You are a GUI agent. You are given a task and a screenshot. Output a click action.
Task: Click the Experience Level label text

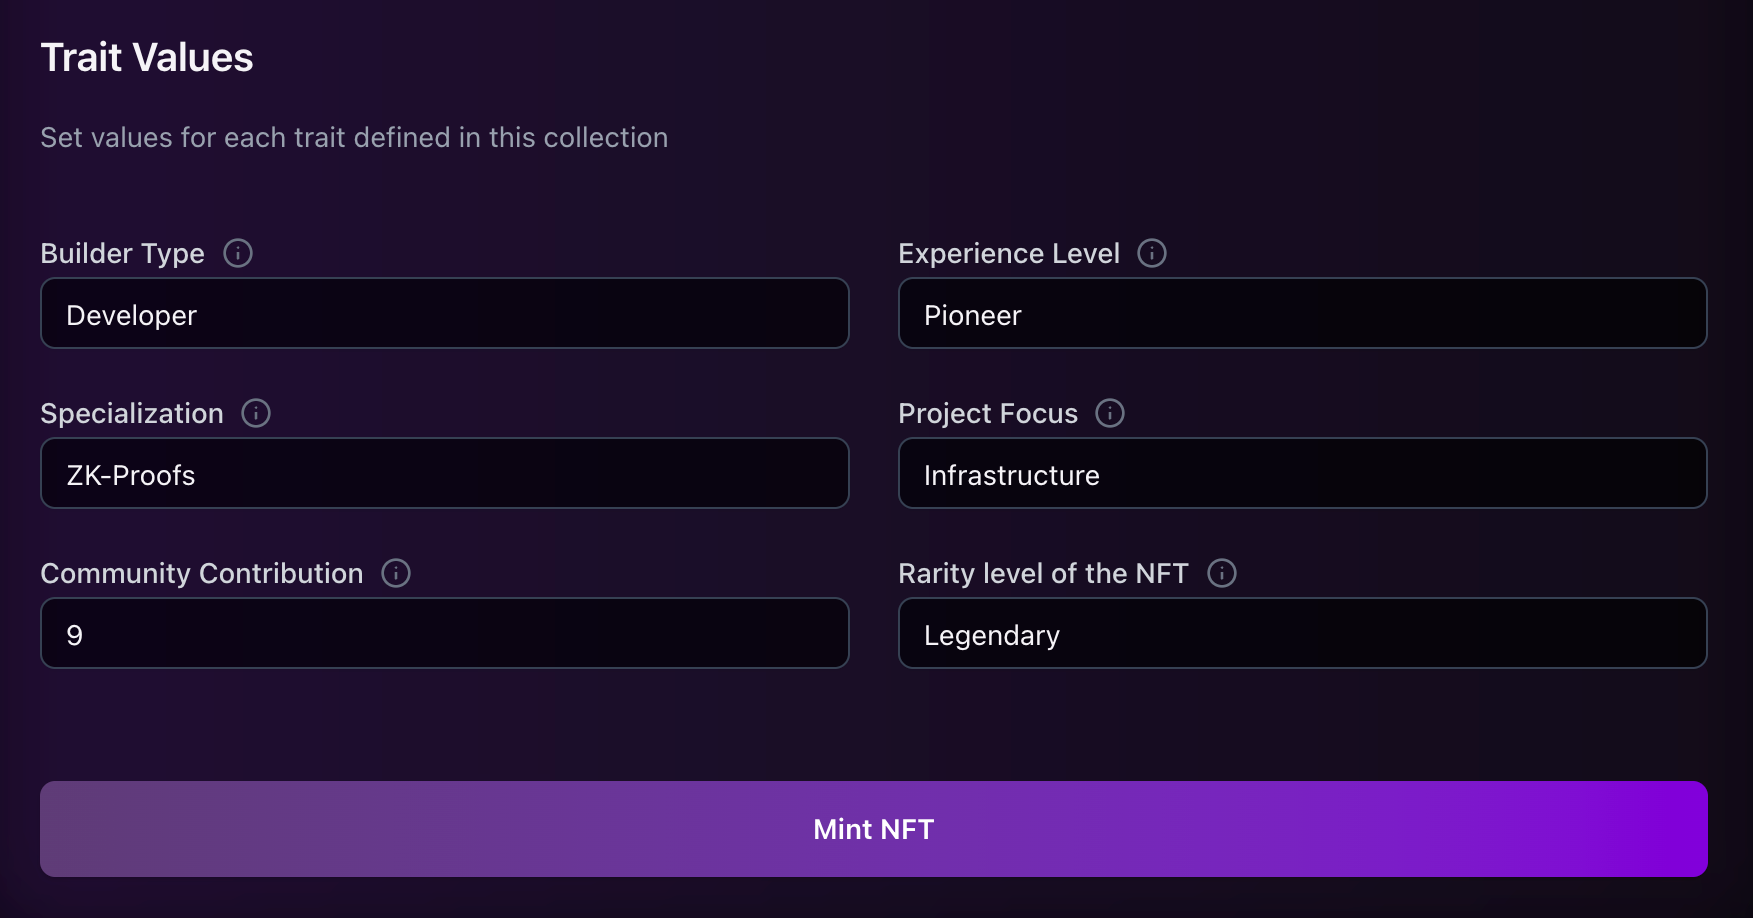click(x=1008, y=254)
